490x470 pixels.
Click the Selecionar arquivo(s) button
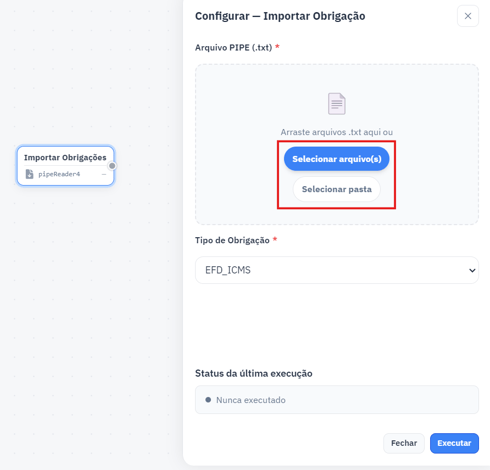337,159
